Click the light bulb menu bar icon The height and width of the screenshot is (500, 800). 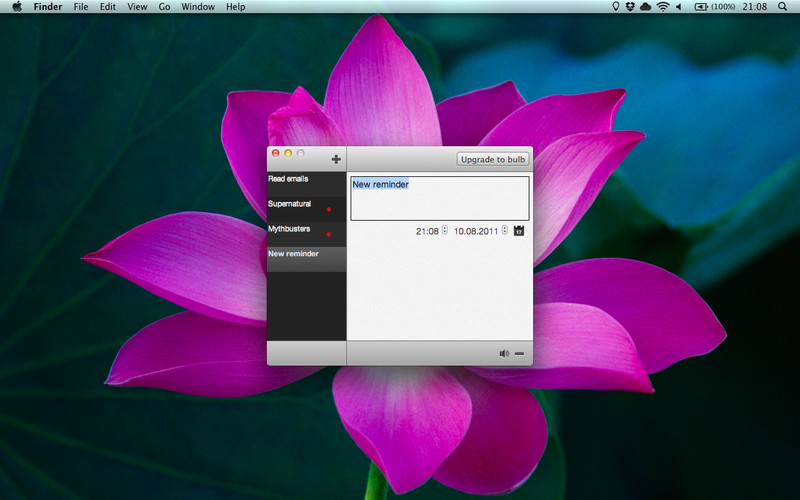click(615, 7)
